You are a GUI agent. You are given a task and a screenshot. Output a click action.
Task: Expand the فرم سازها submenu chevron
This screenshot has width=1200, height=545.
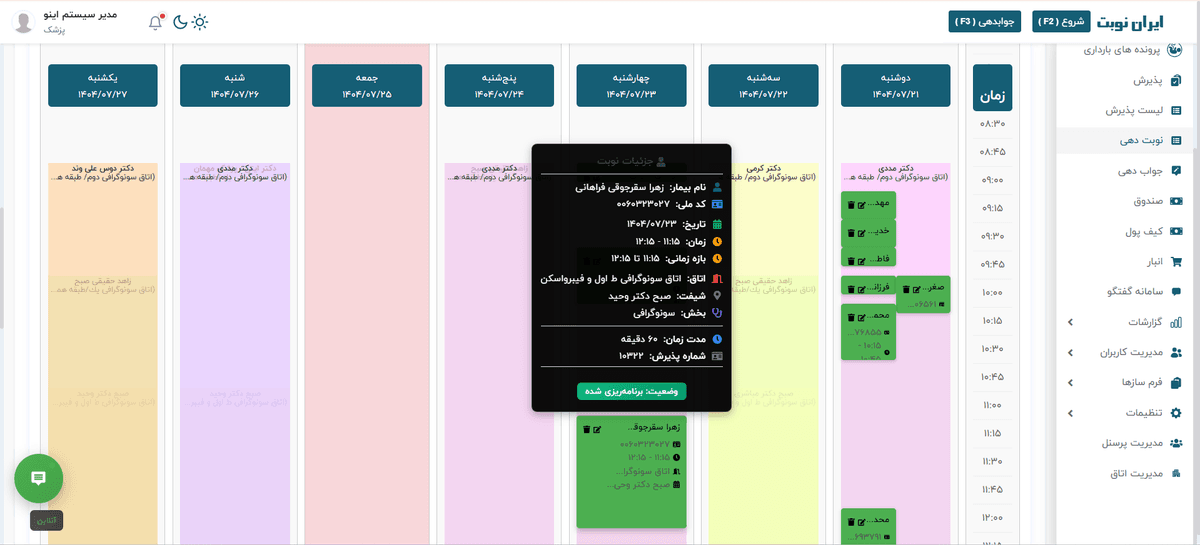coord(1070,383)
